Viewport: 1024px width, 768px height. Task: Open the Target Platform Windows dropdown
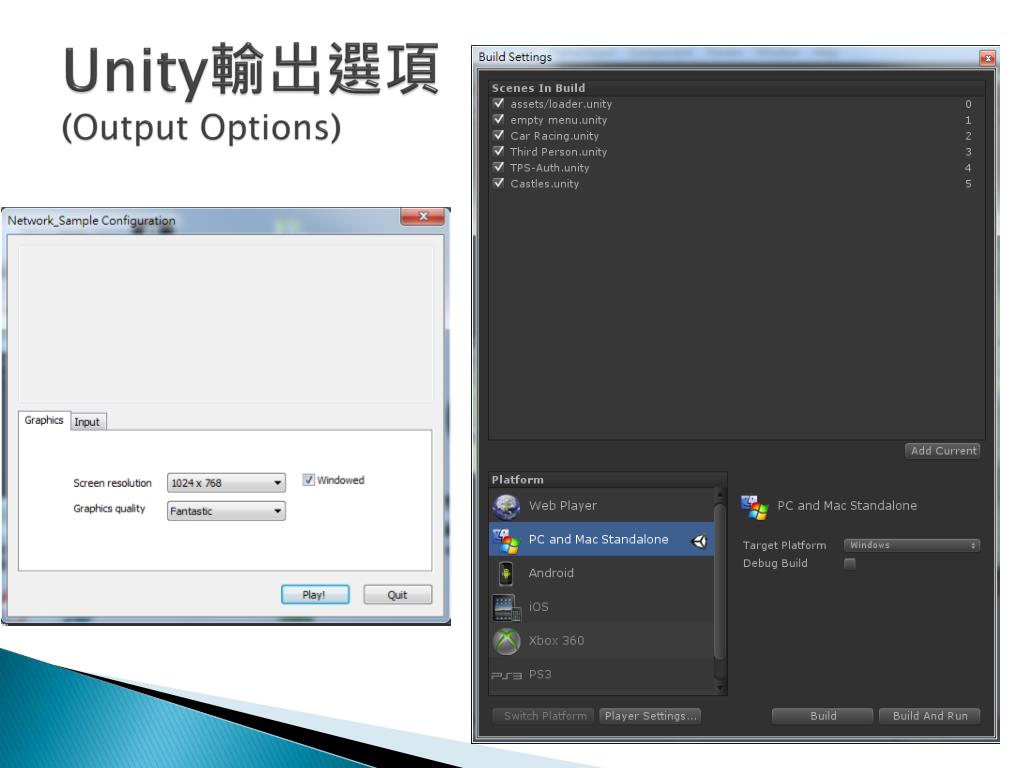[912, 545]
